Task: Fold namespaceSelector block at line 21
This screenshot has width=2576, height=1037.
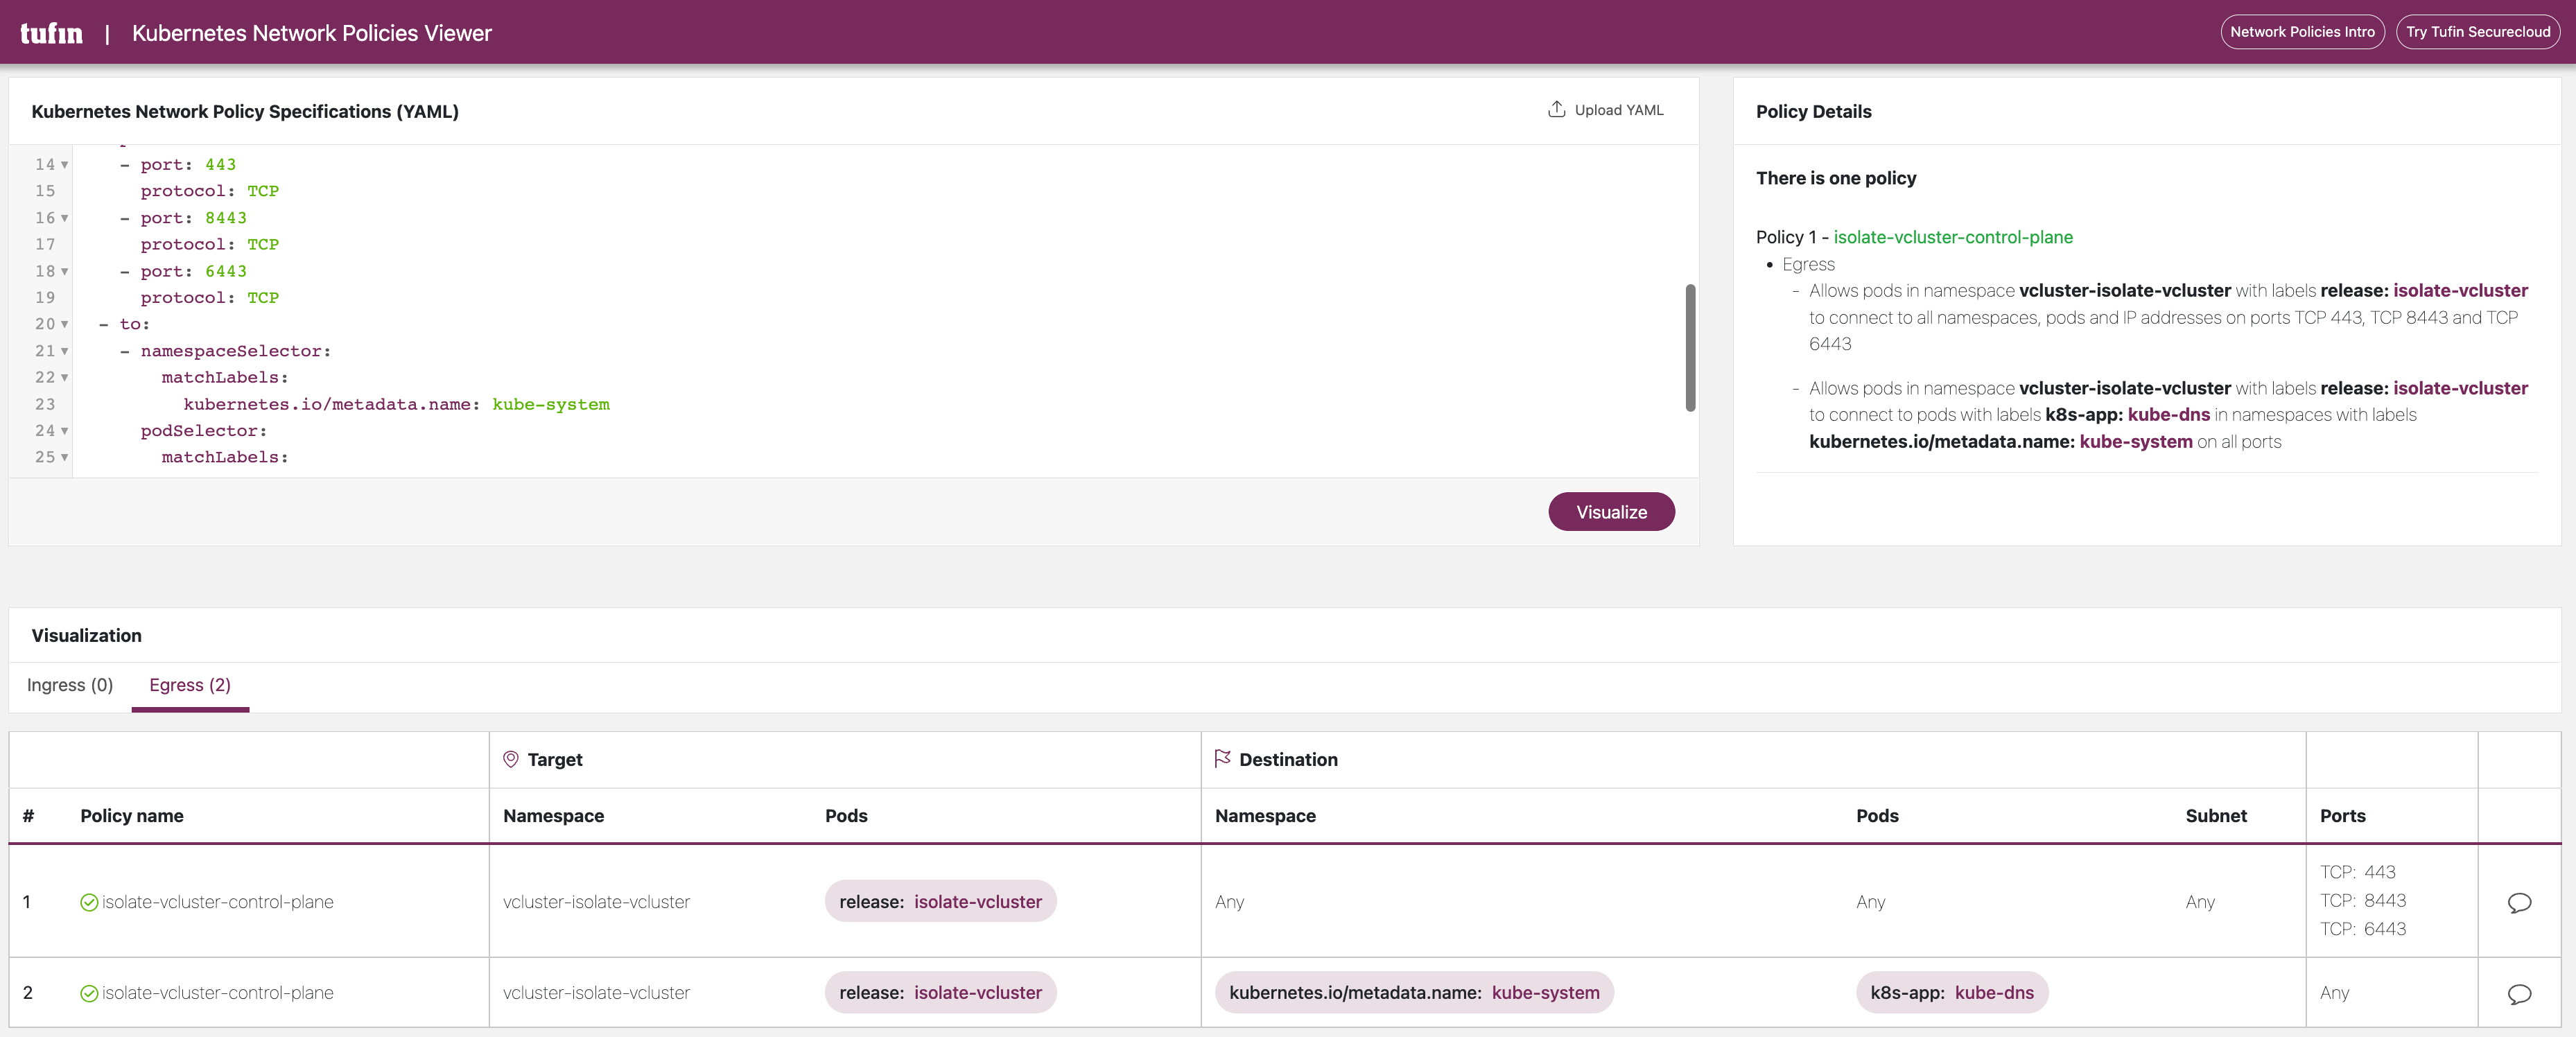Action: point(65,351)
